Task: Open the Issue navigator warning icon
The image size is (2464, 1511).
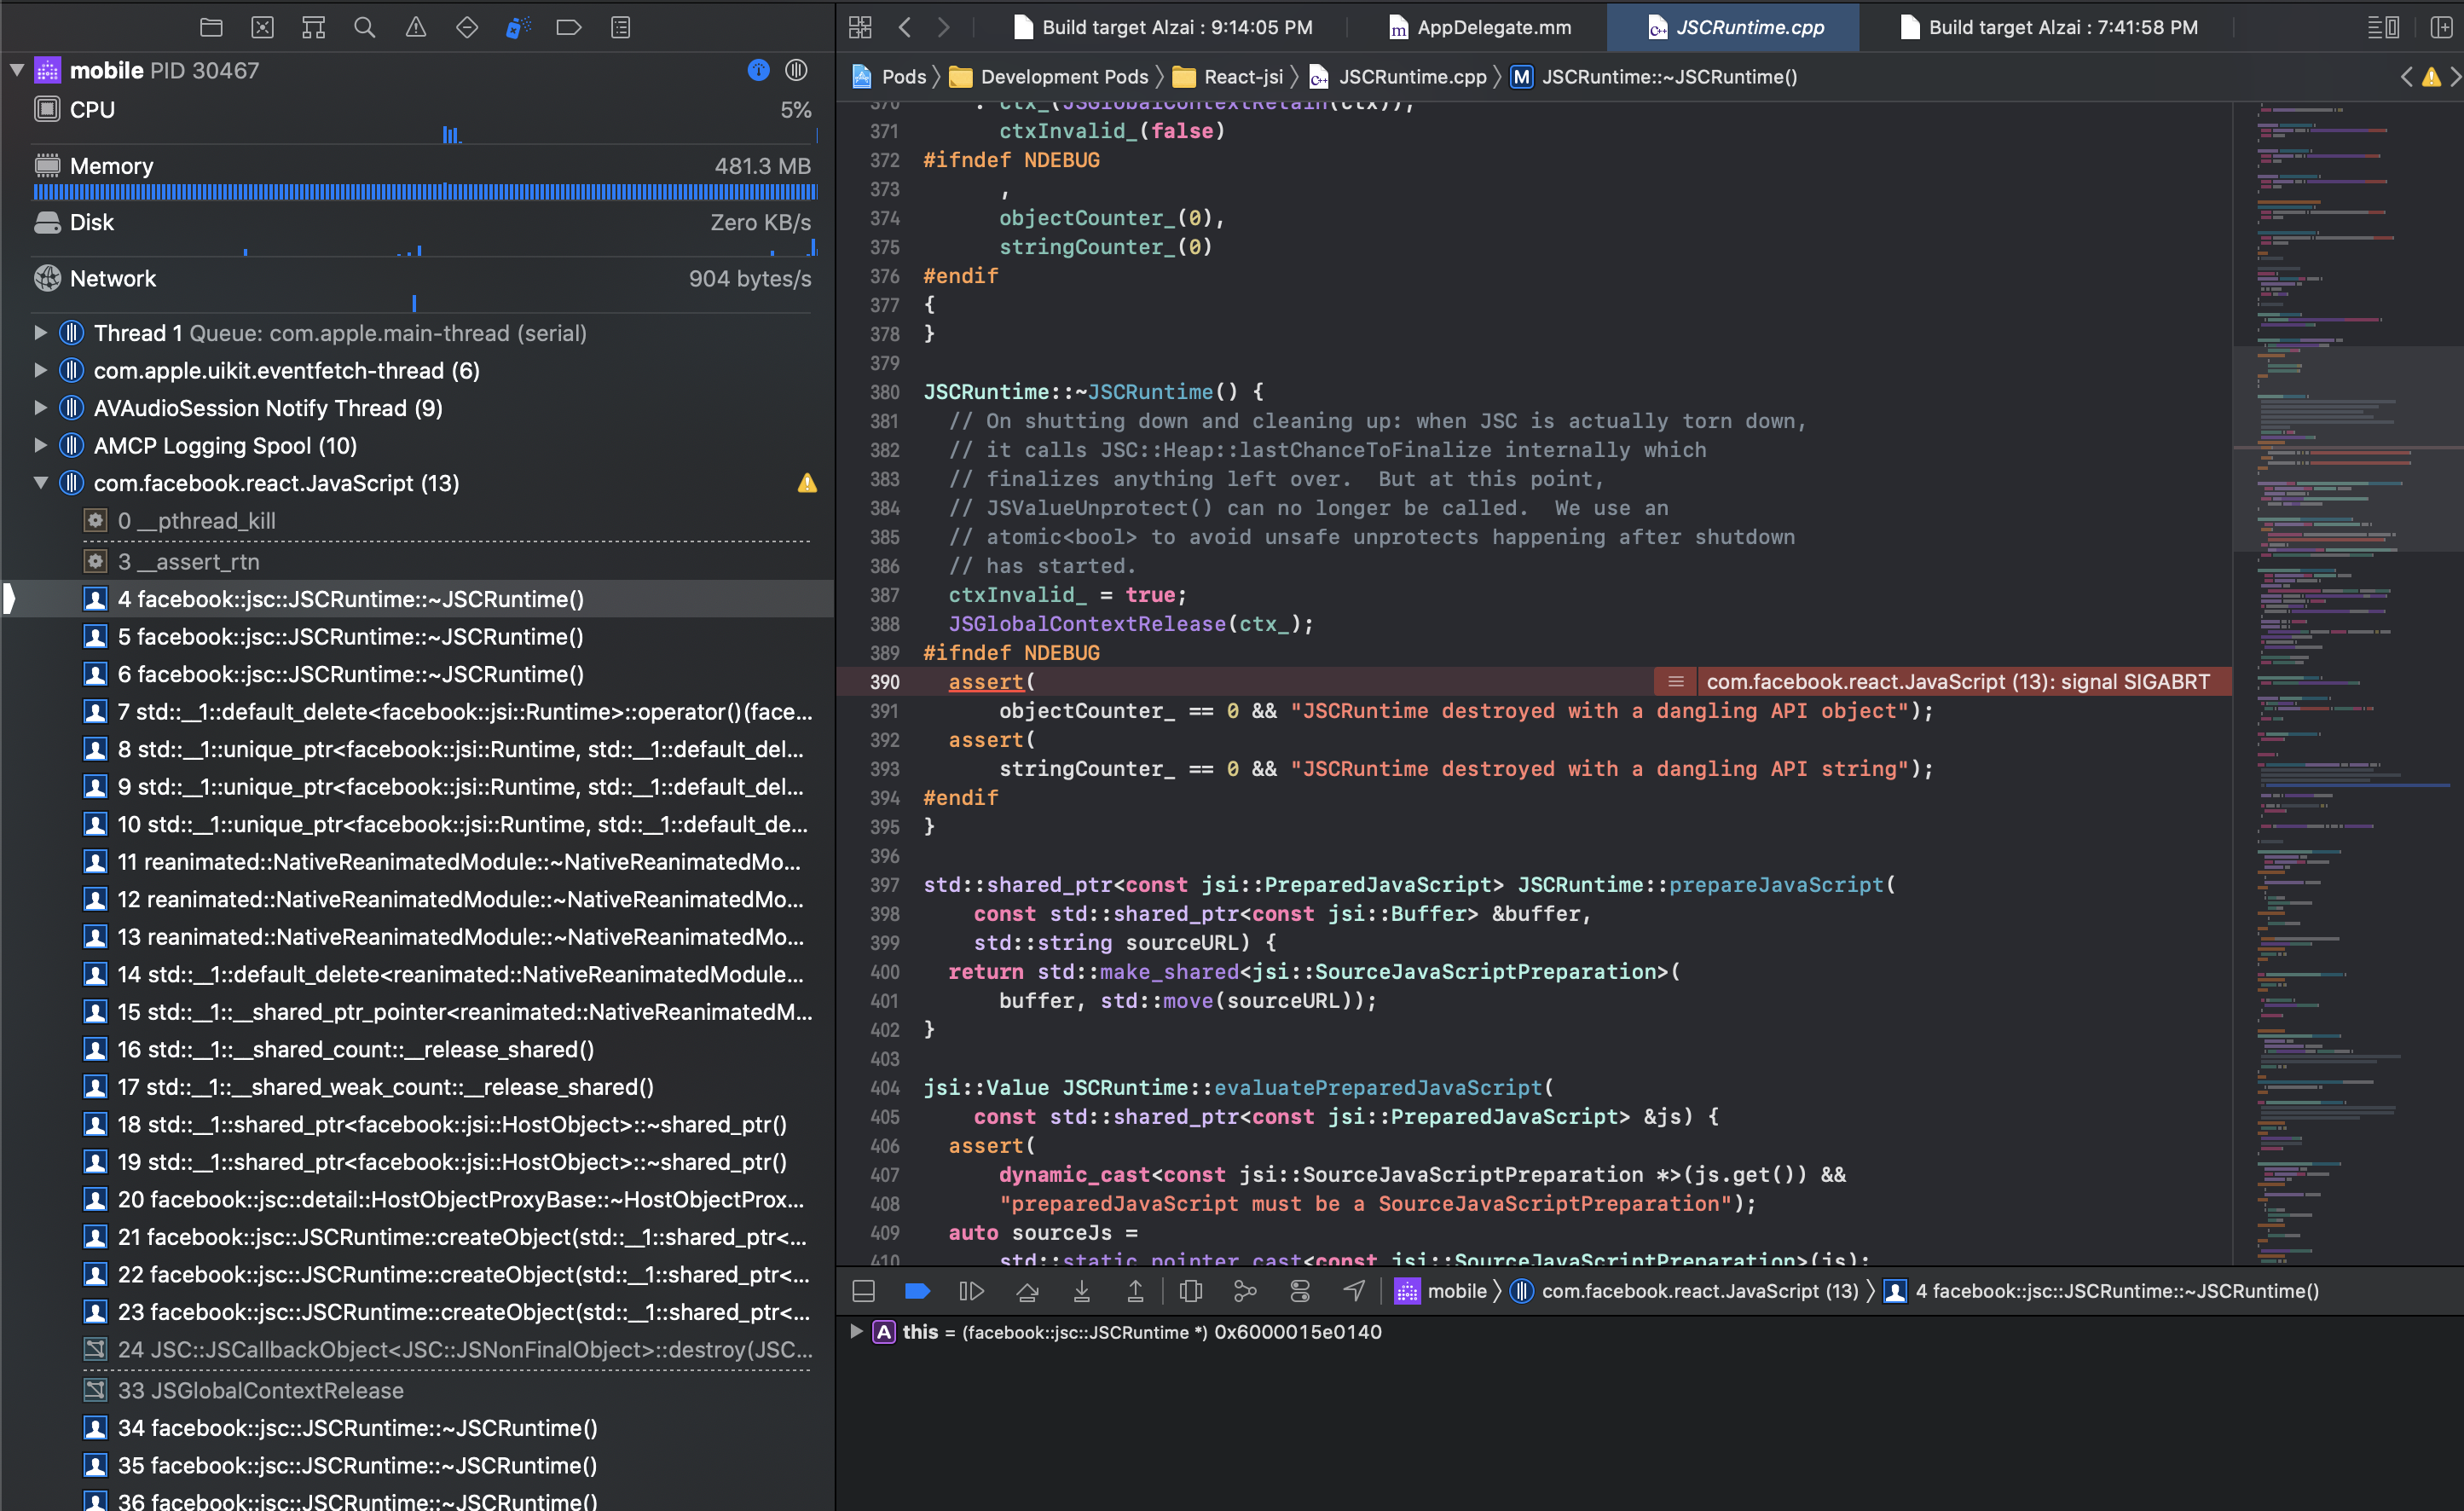Action: (415, 27)
